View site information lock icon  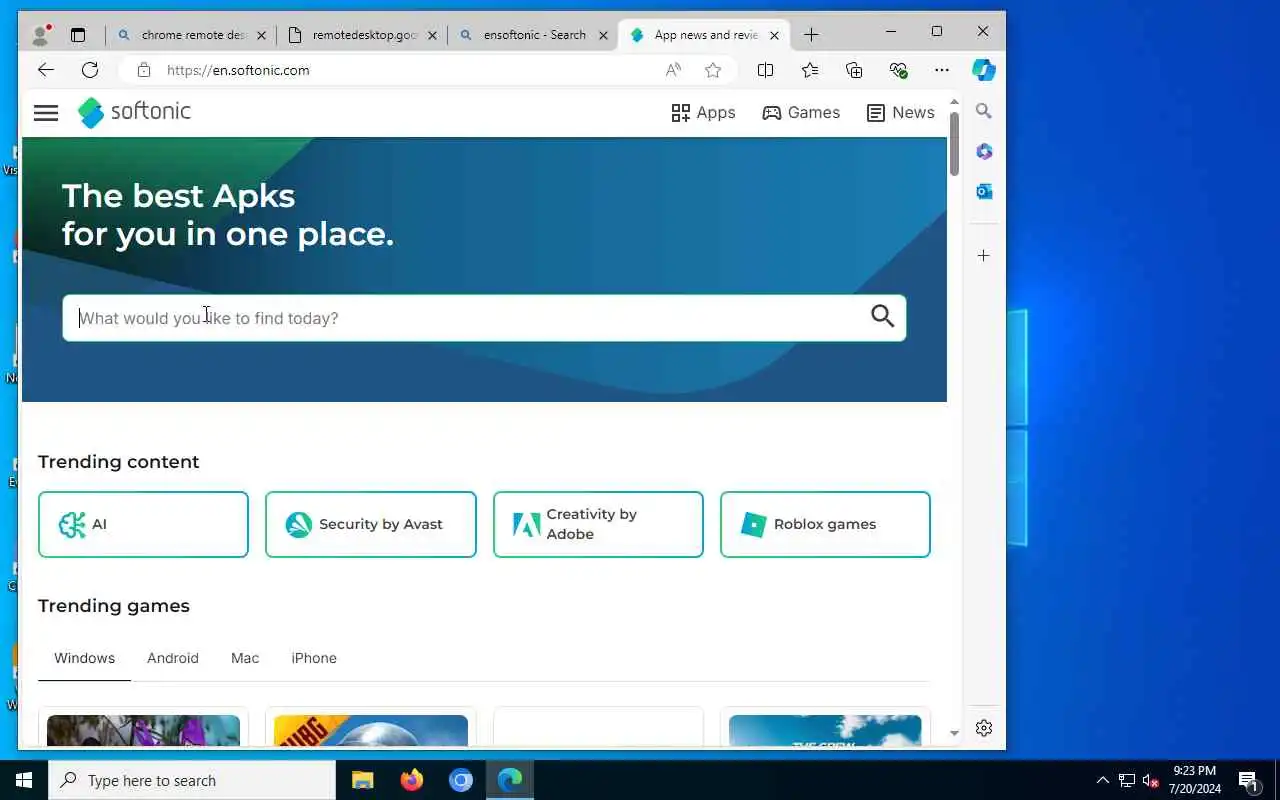point(144,70)
